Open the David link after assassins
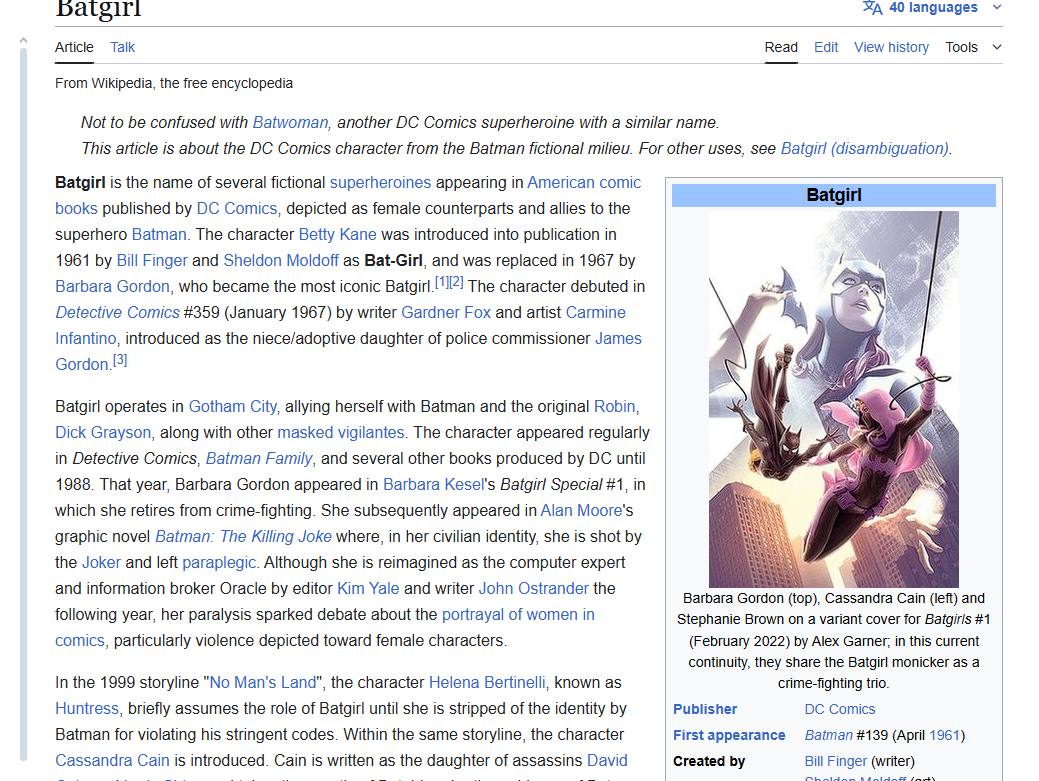The image size is (1039, 781). 608,760
